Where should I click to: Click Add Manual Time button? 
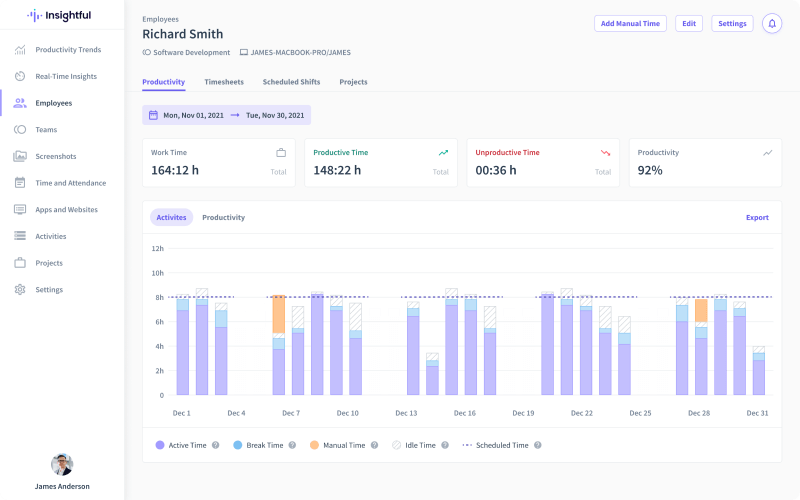tap(630, 23)
